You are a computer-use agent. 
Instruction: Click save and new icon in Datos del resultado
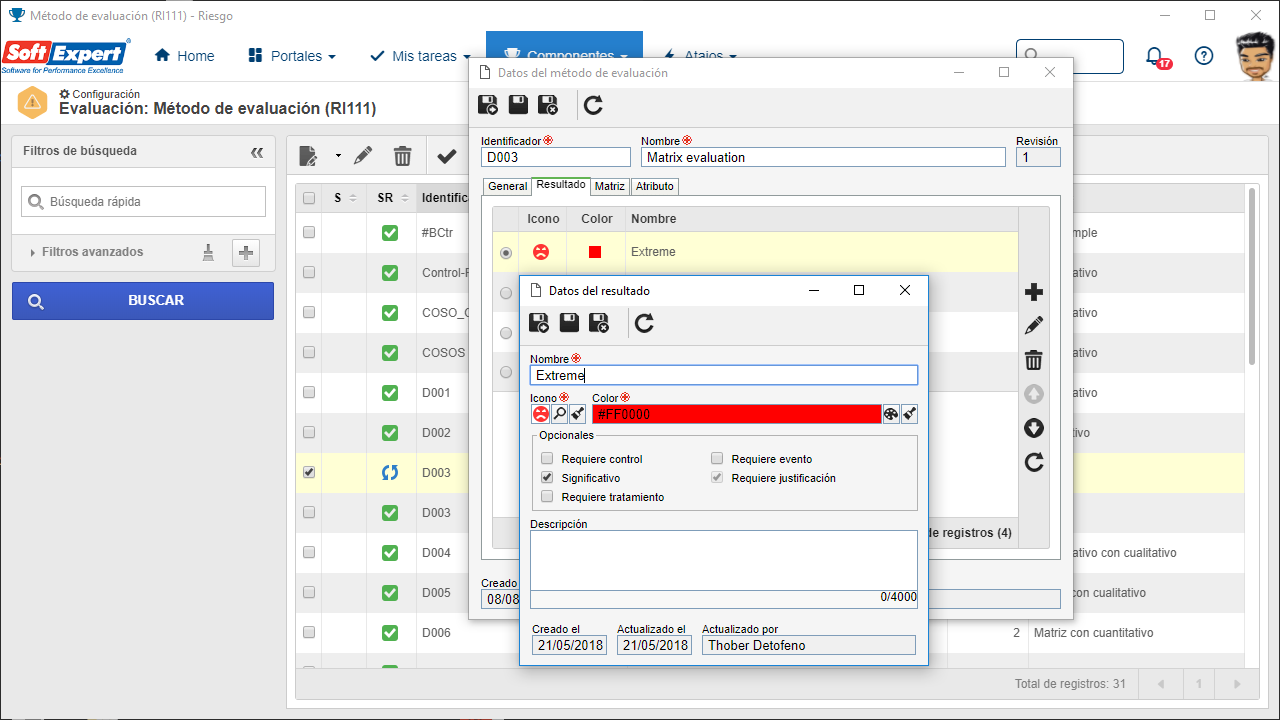point(539,322)
